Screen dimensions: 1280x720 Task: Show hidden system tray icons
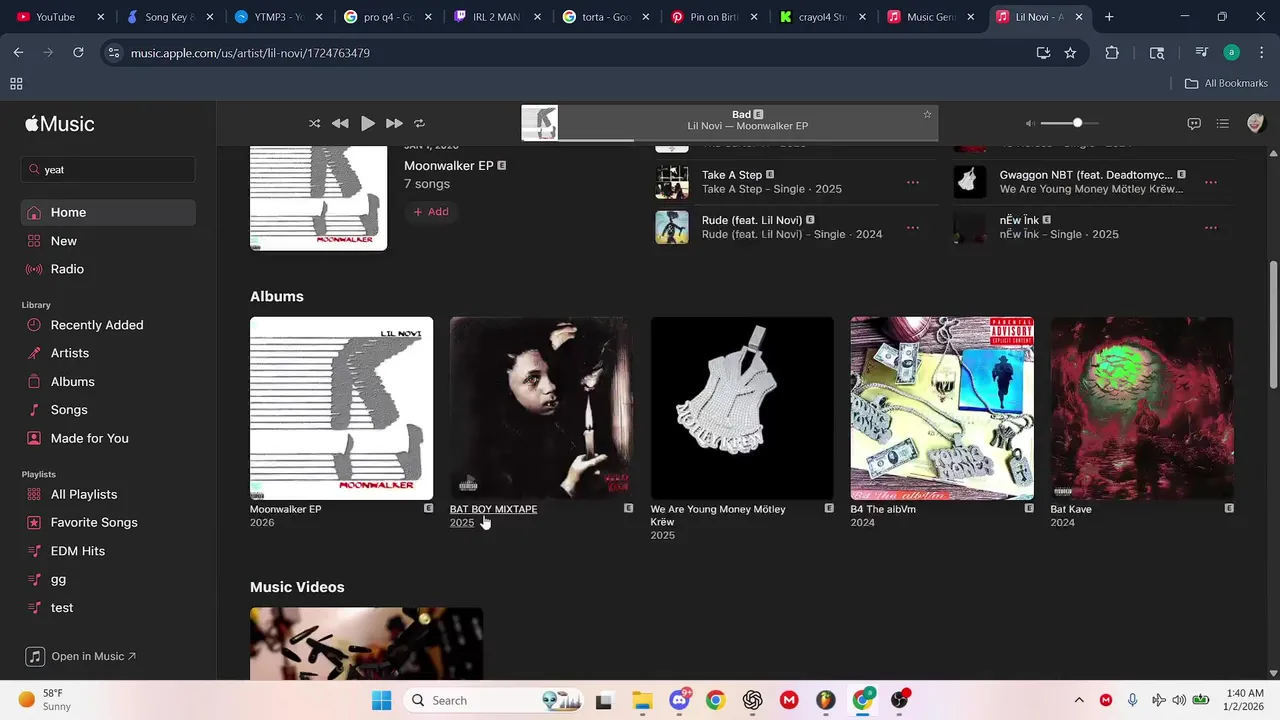(1078, 700)
